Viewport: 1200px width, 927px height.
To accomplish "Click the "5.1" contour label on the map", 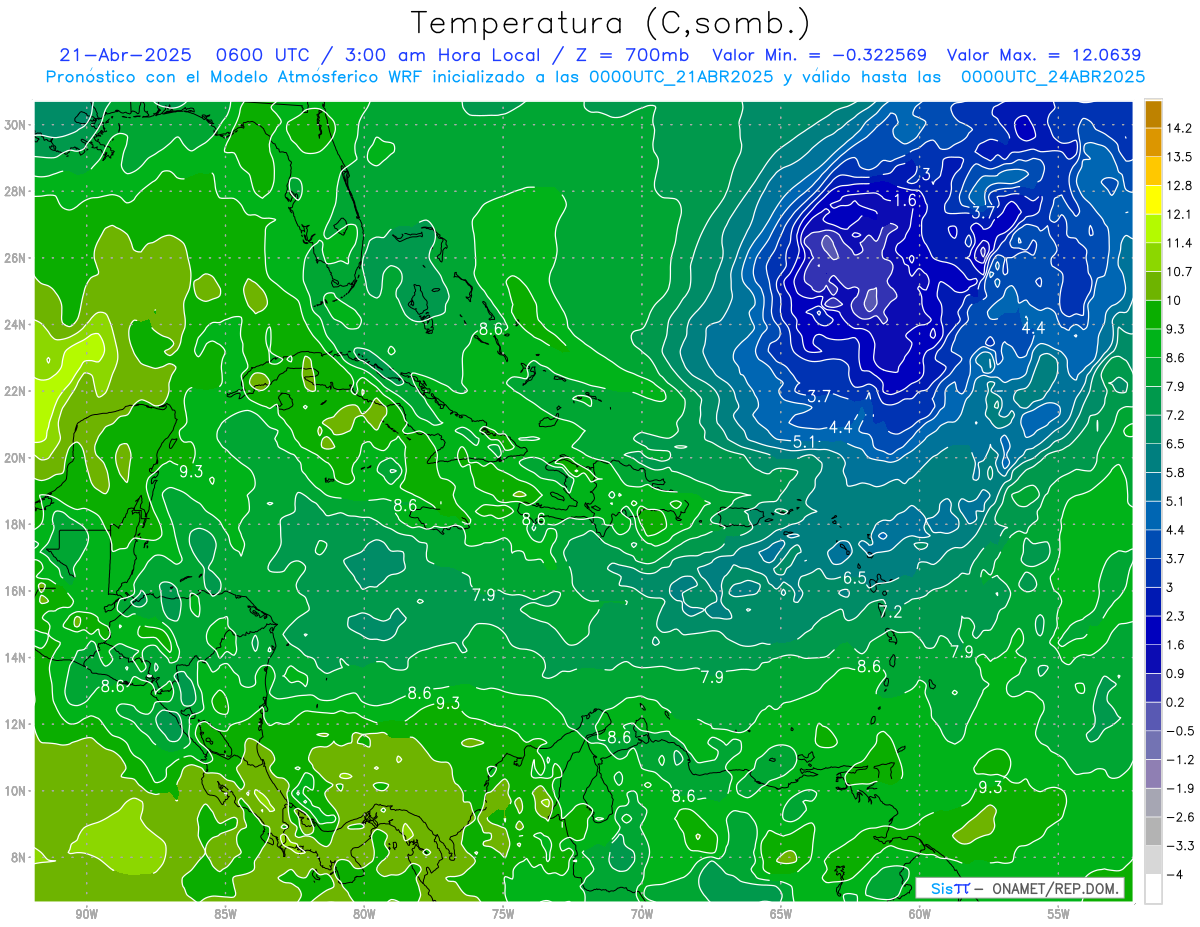I will tap(804, 443).
